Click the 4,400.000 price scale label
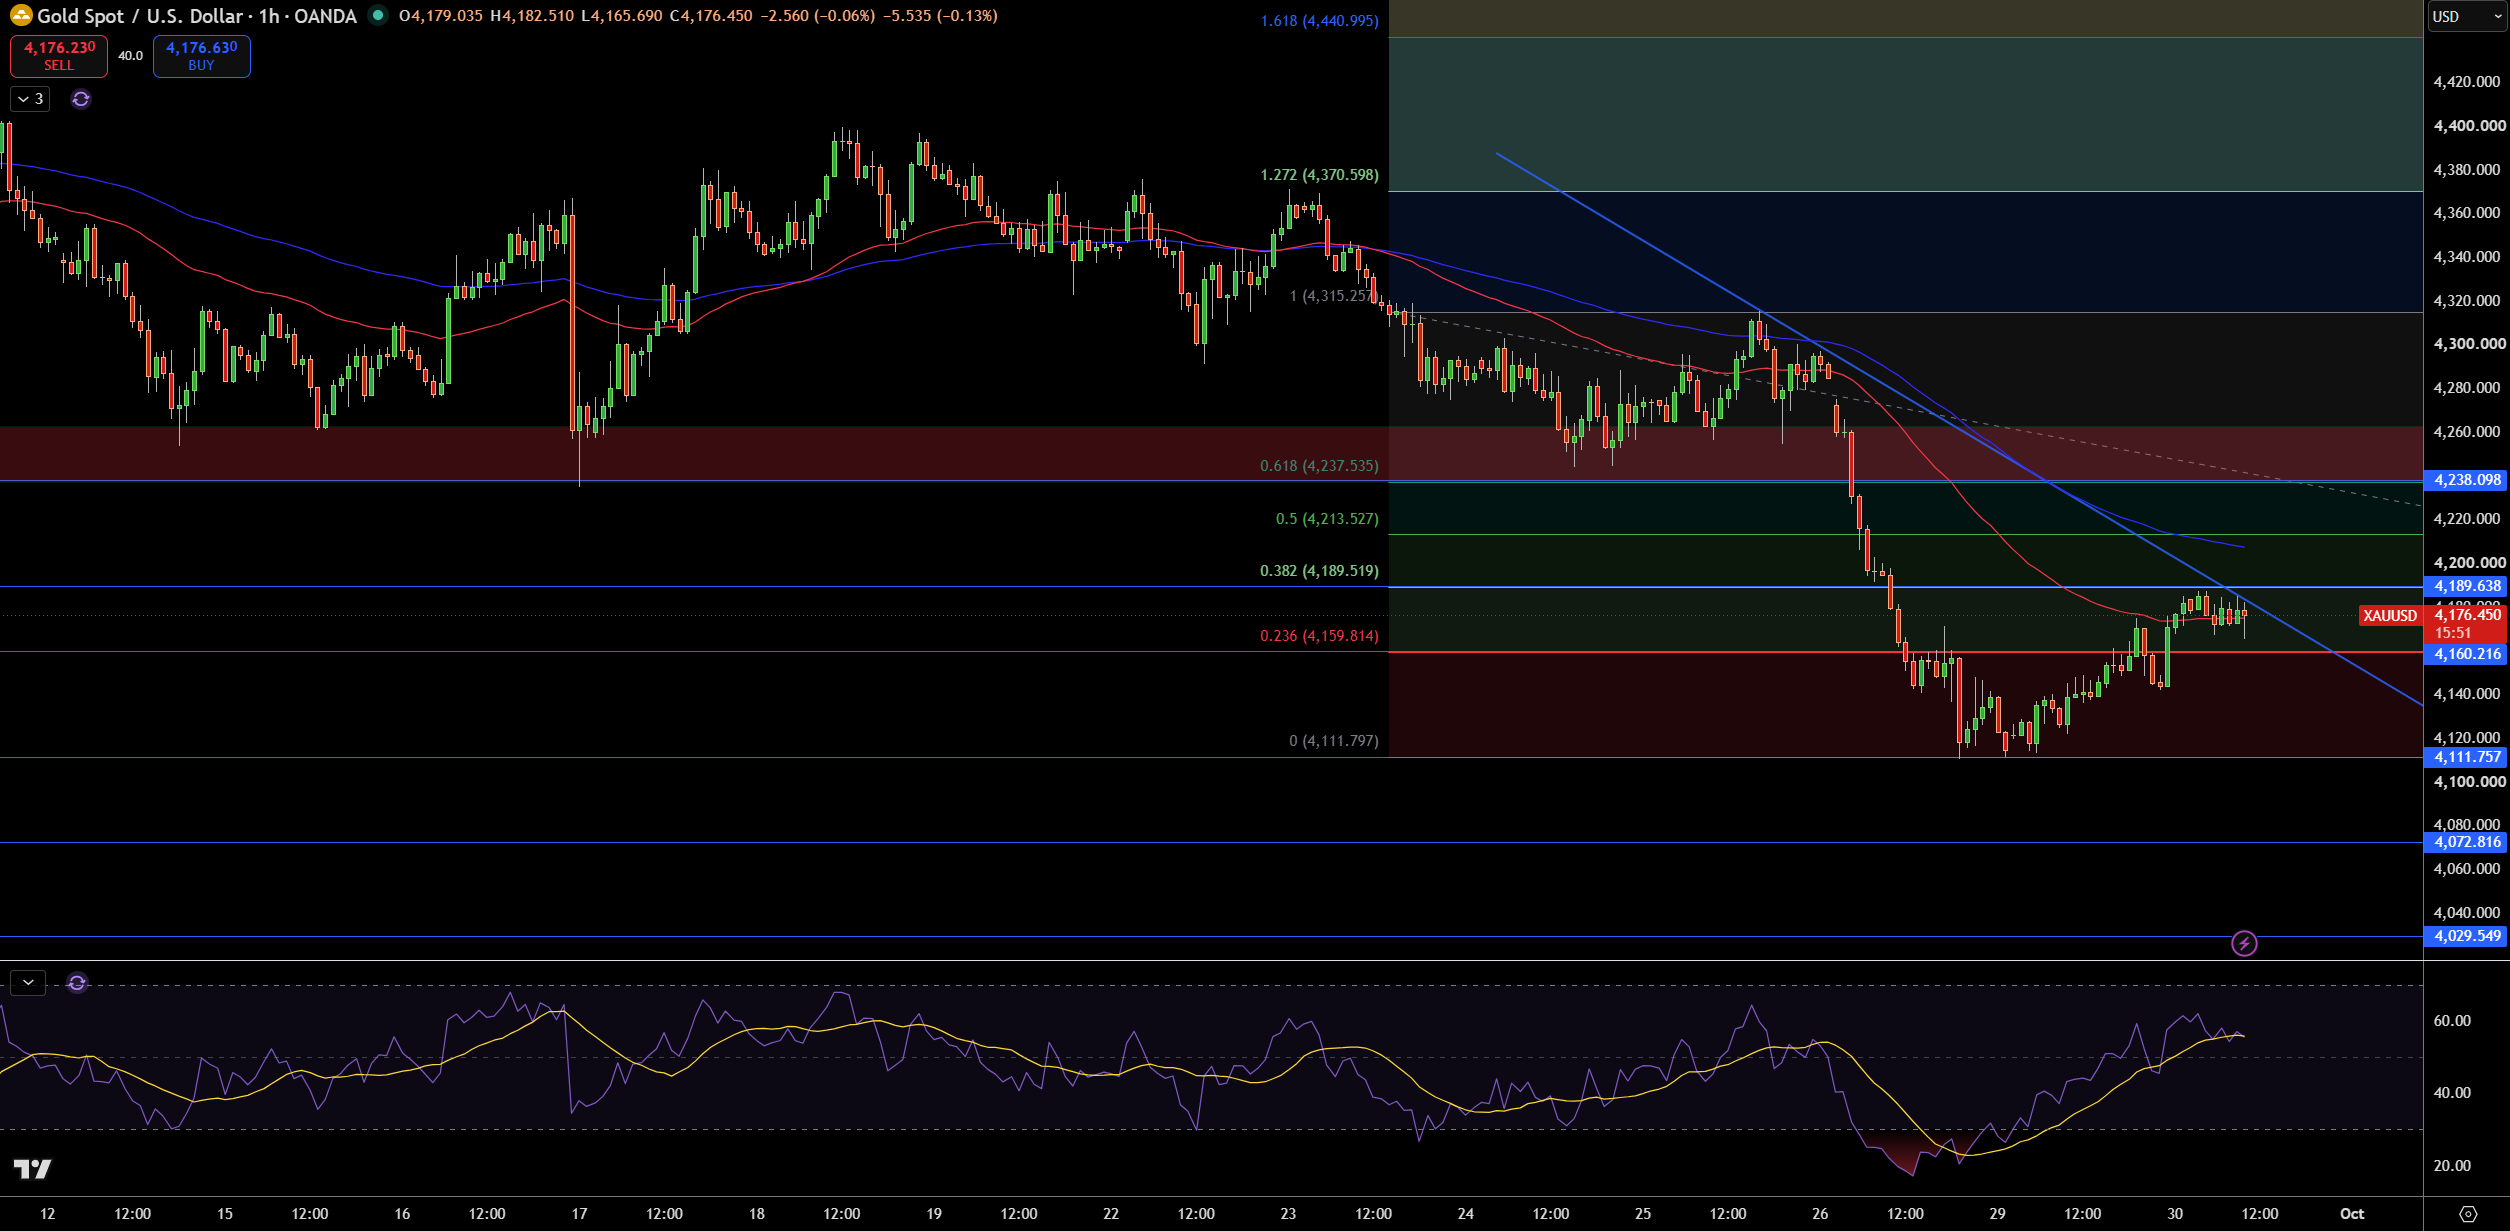The height and width of the screenshot is (1231, 2510). tap(2469, 126)
